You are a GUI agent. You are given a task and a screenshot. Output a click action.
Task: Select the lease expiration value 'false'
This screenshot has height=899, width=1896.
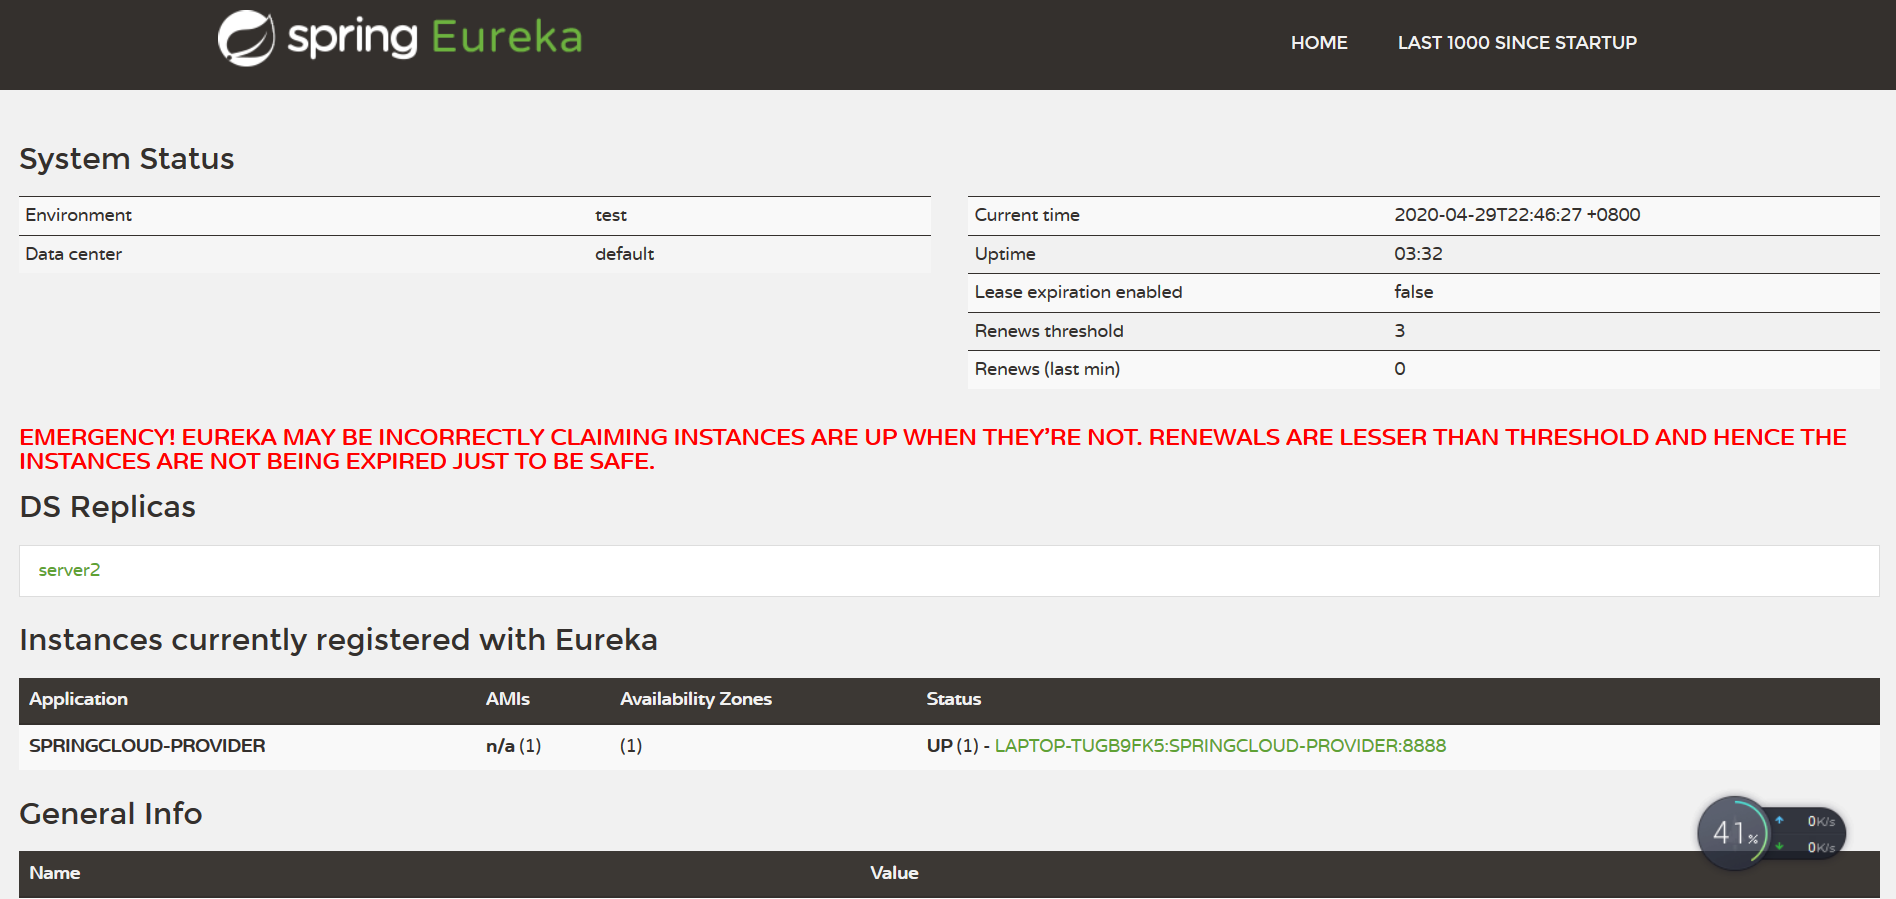1413,292
